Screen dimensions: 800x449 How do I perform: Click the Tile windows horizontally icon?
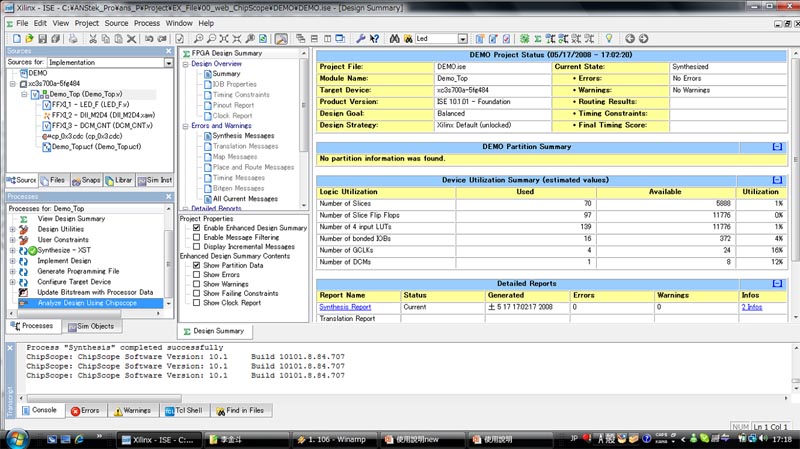[314, 39]
